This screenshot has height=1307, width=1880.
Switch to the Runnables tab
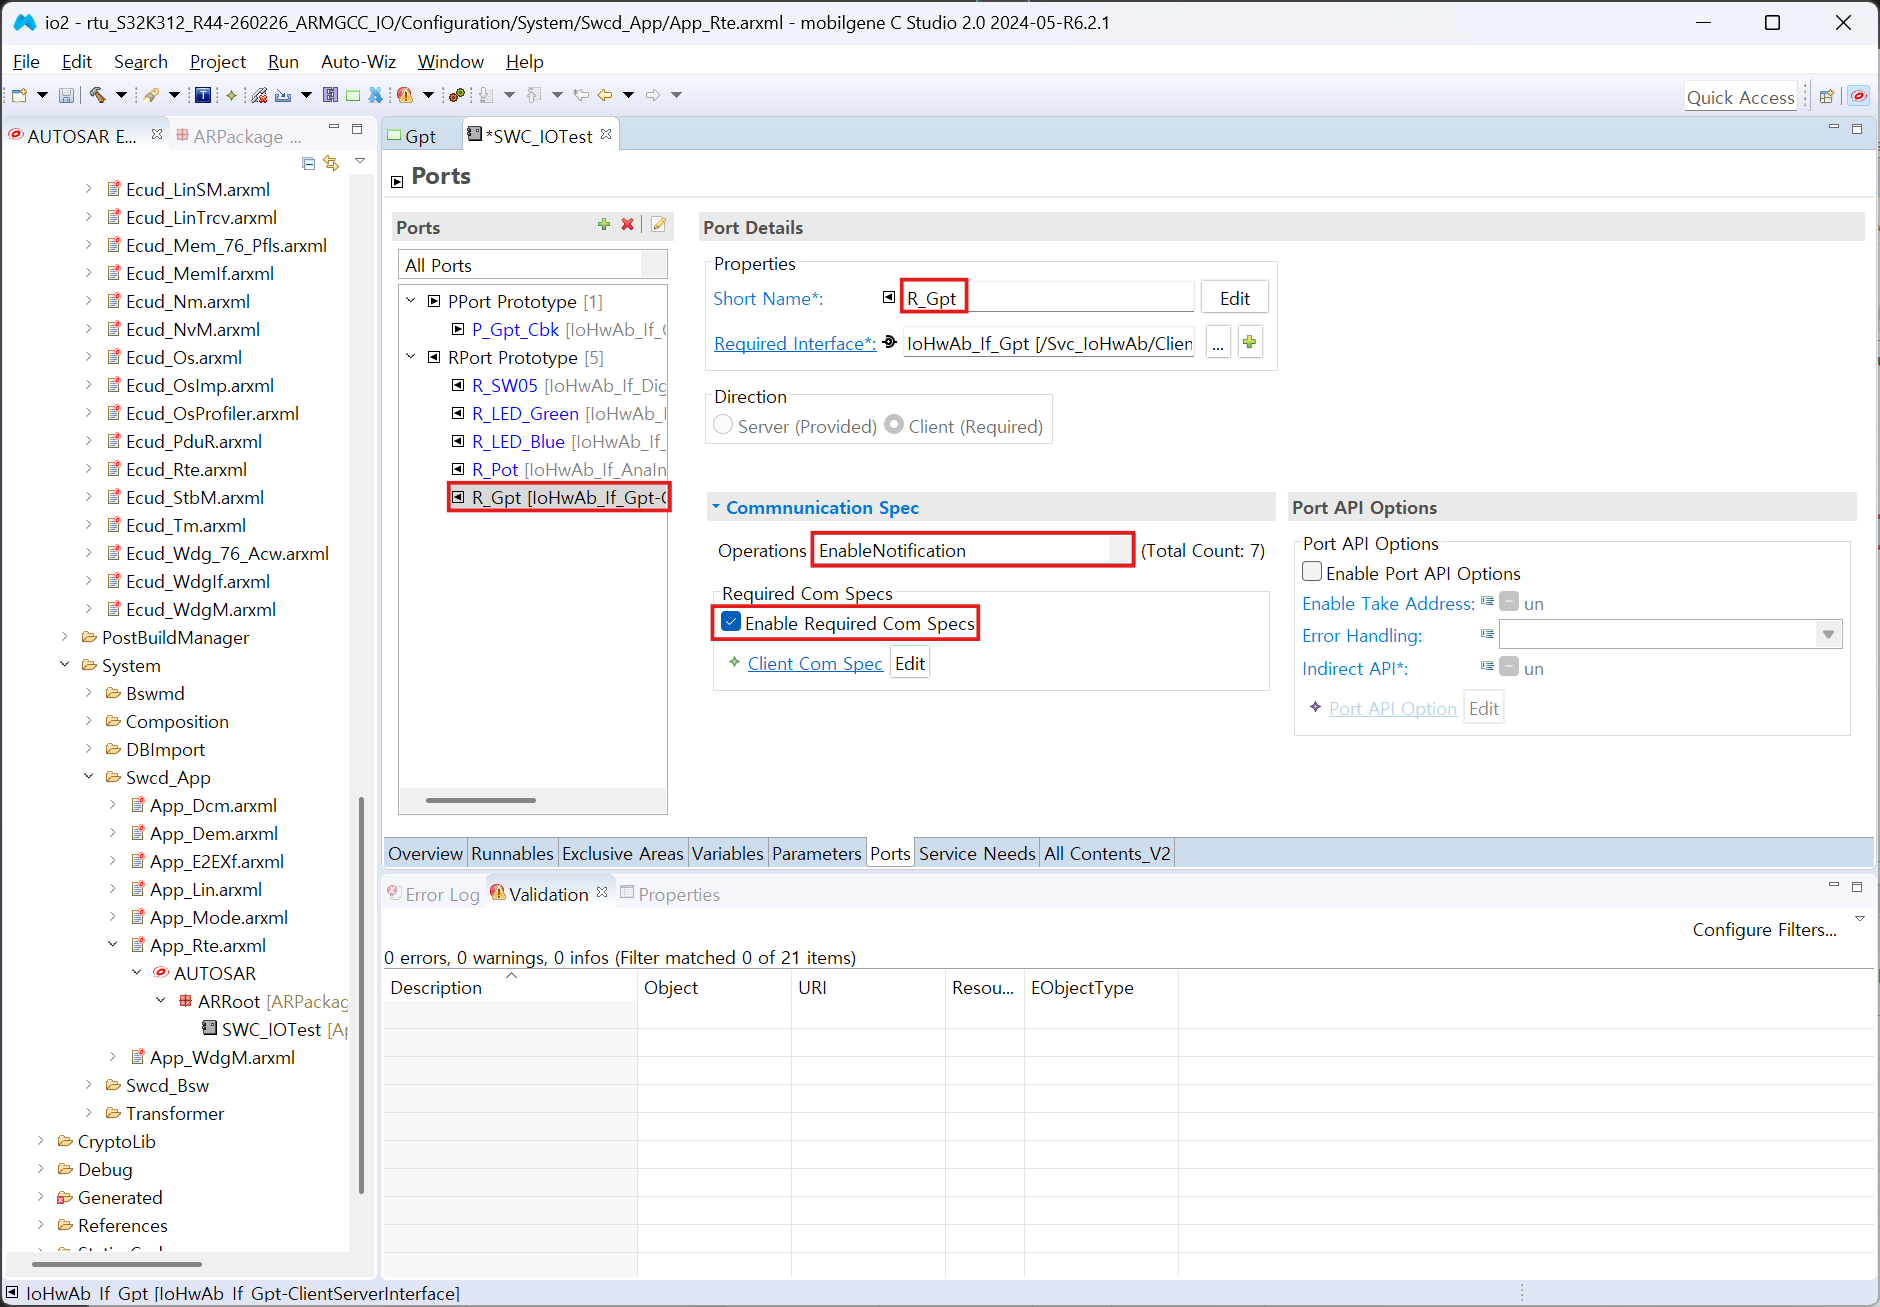tap(512, 853)
